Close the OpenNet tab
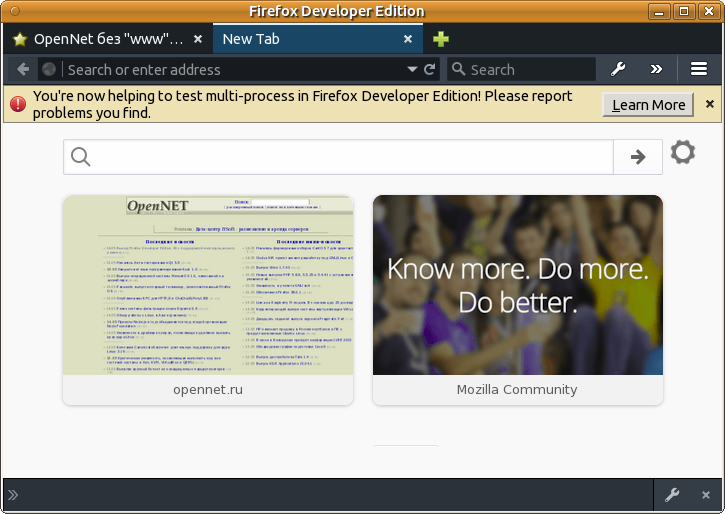Screen dimensions: 725x514 click(x=198, y=39)
